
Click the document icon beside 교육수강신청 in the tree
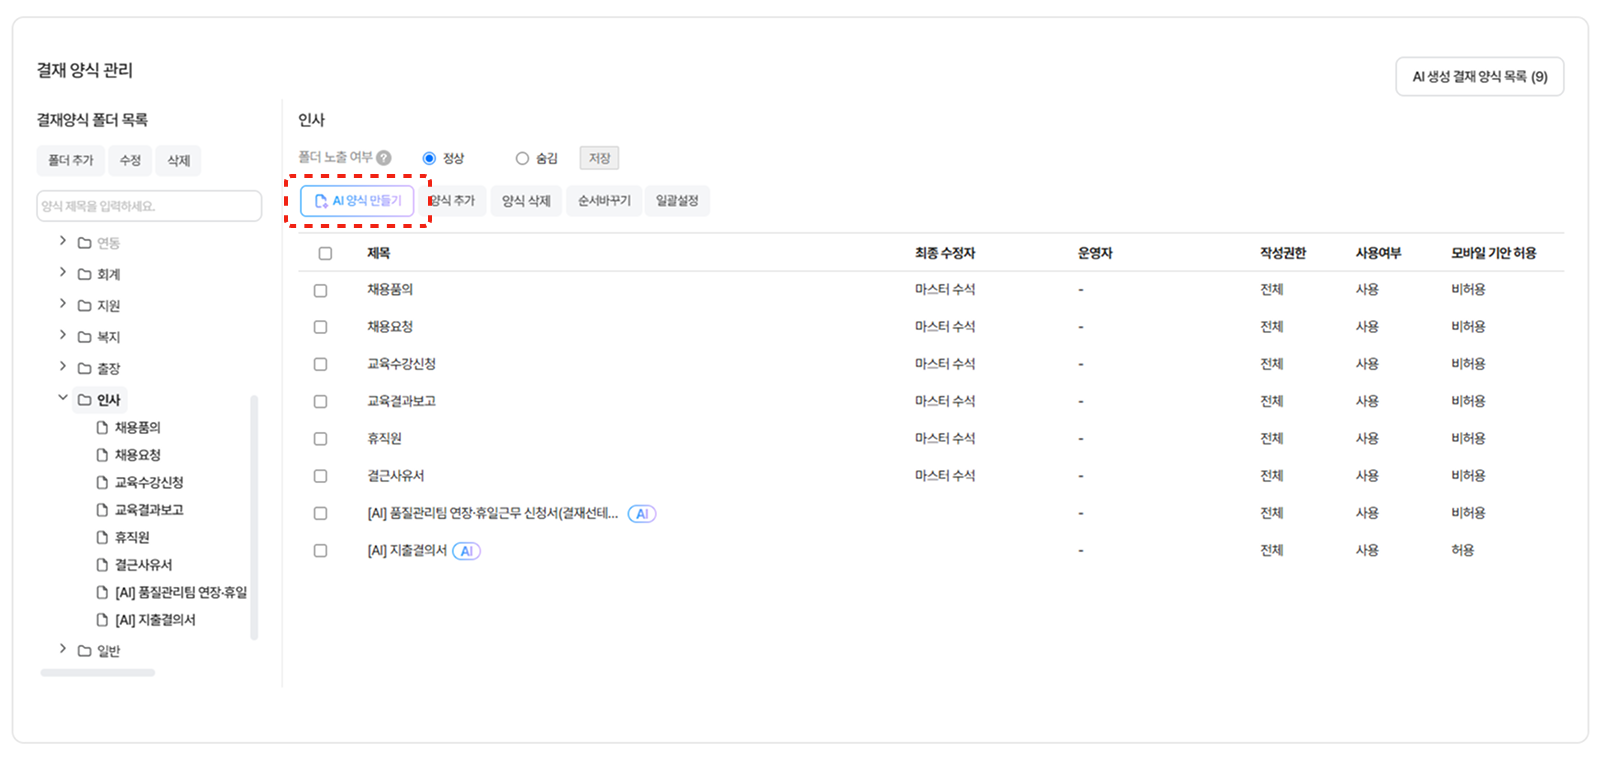click(102, 482)
